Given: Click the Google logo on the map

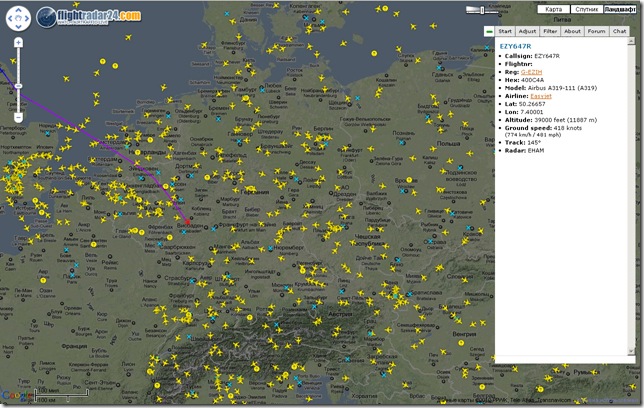Looking at the screenshot, I should click(x=16, y=395).
